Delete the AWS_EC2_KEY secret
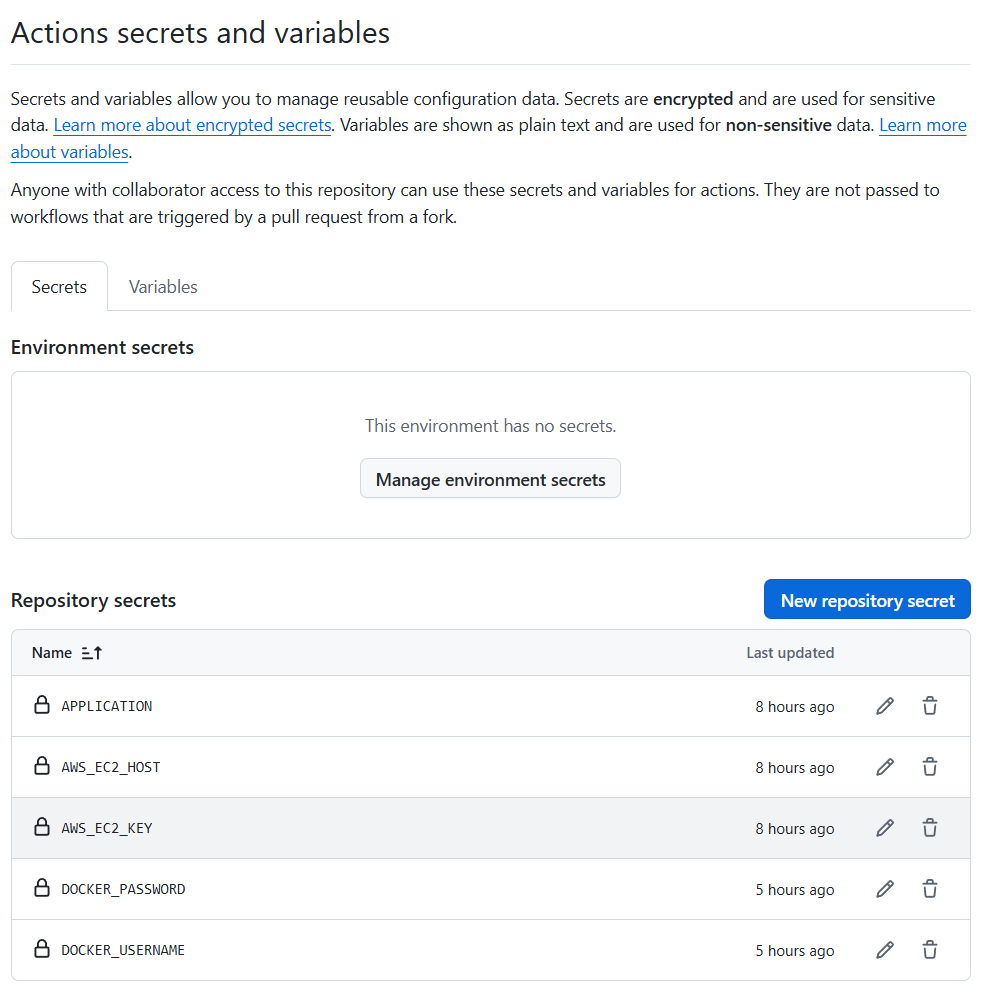 coord(930,828)
